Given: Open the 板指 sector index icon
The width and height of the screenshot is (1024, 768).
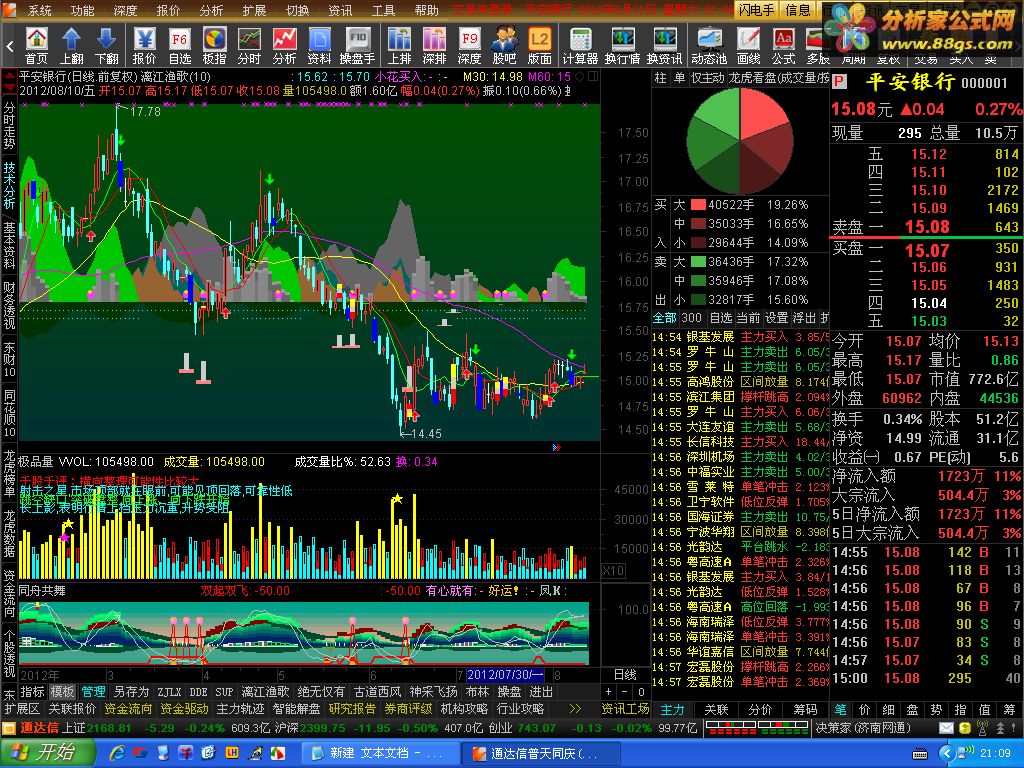Looking at the screenshot, I should click(214, 46).
